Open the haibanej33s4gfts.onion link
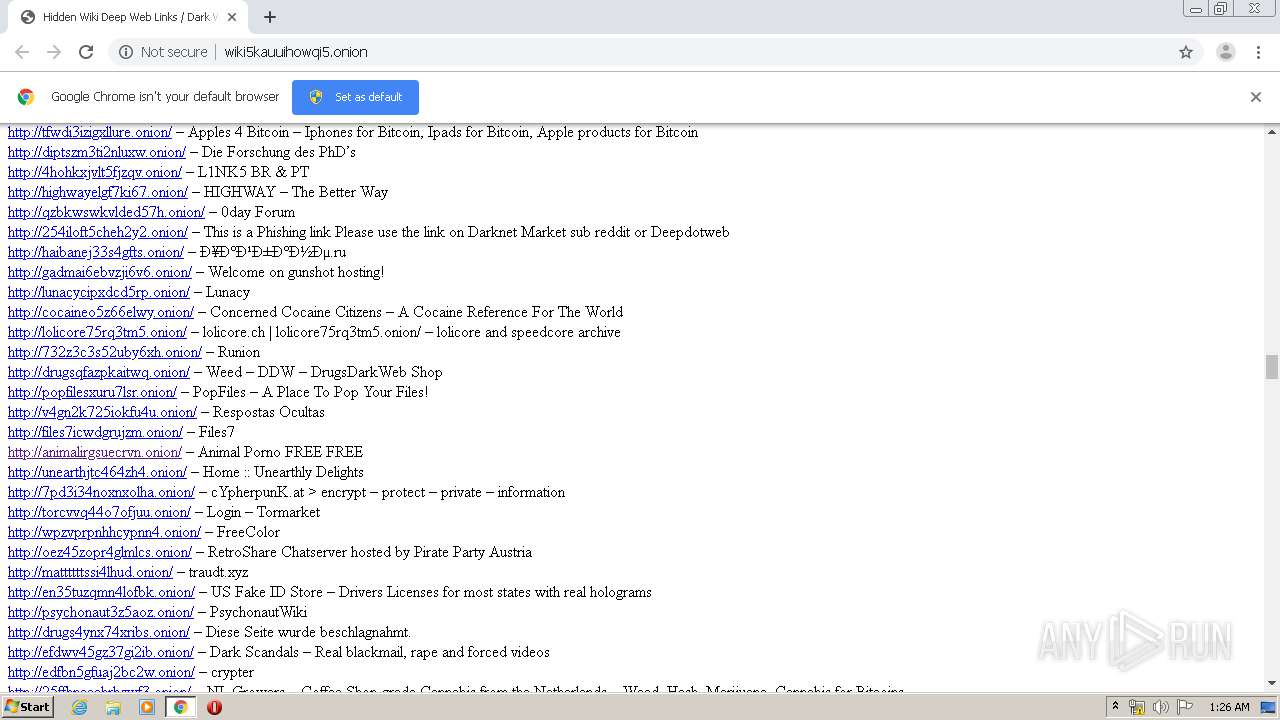Screen dimensions: 1280x720 96,252
